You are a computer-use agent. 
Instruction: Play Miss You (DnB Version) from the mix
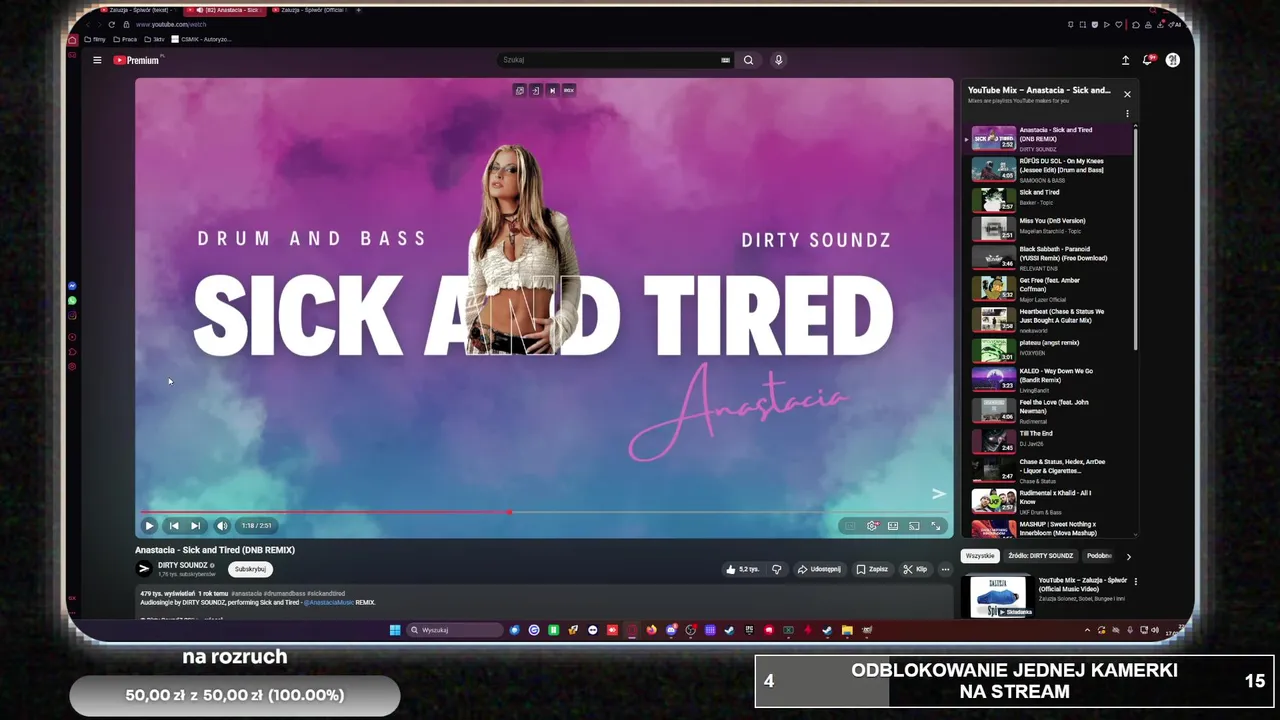tap(1050, 226)
